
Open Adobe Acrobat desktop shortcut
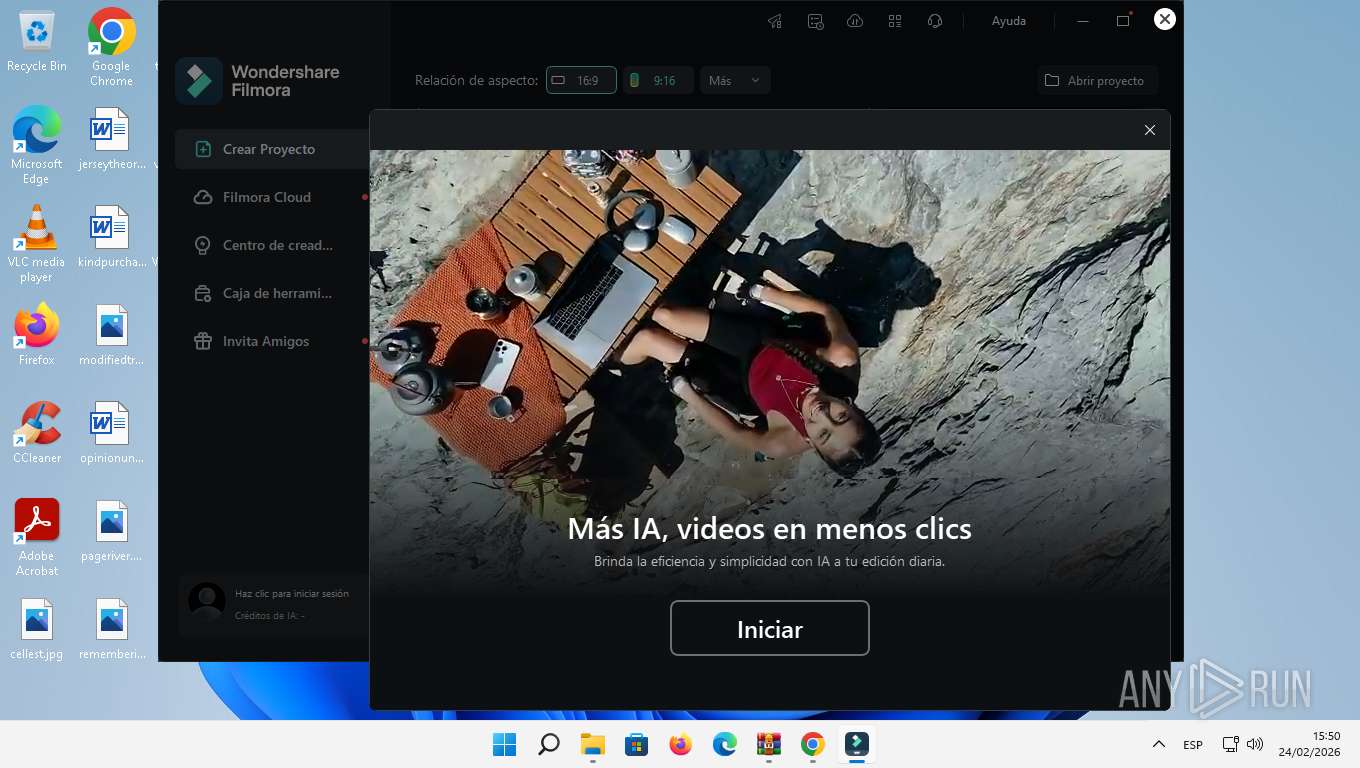click(x=37, y=538)
